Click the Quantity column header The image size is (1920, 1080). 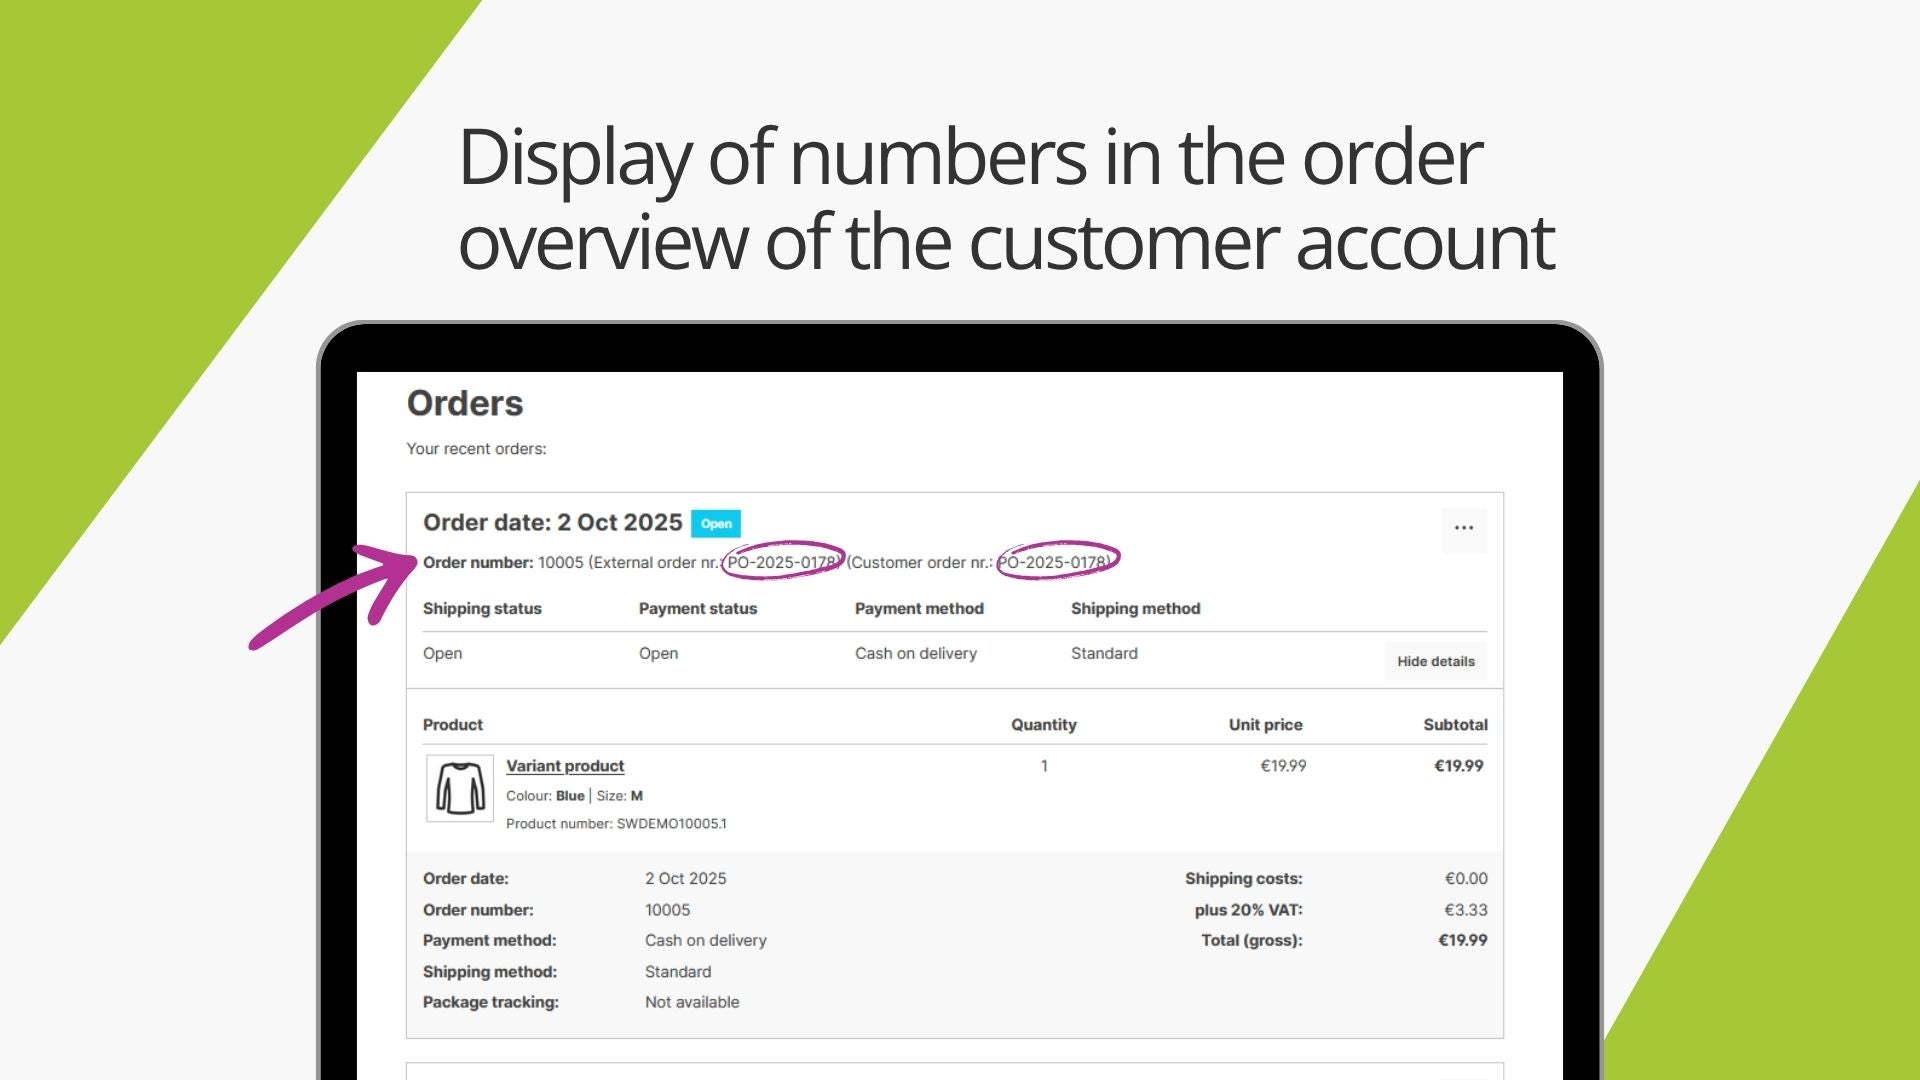[x=1043, y=725]
